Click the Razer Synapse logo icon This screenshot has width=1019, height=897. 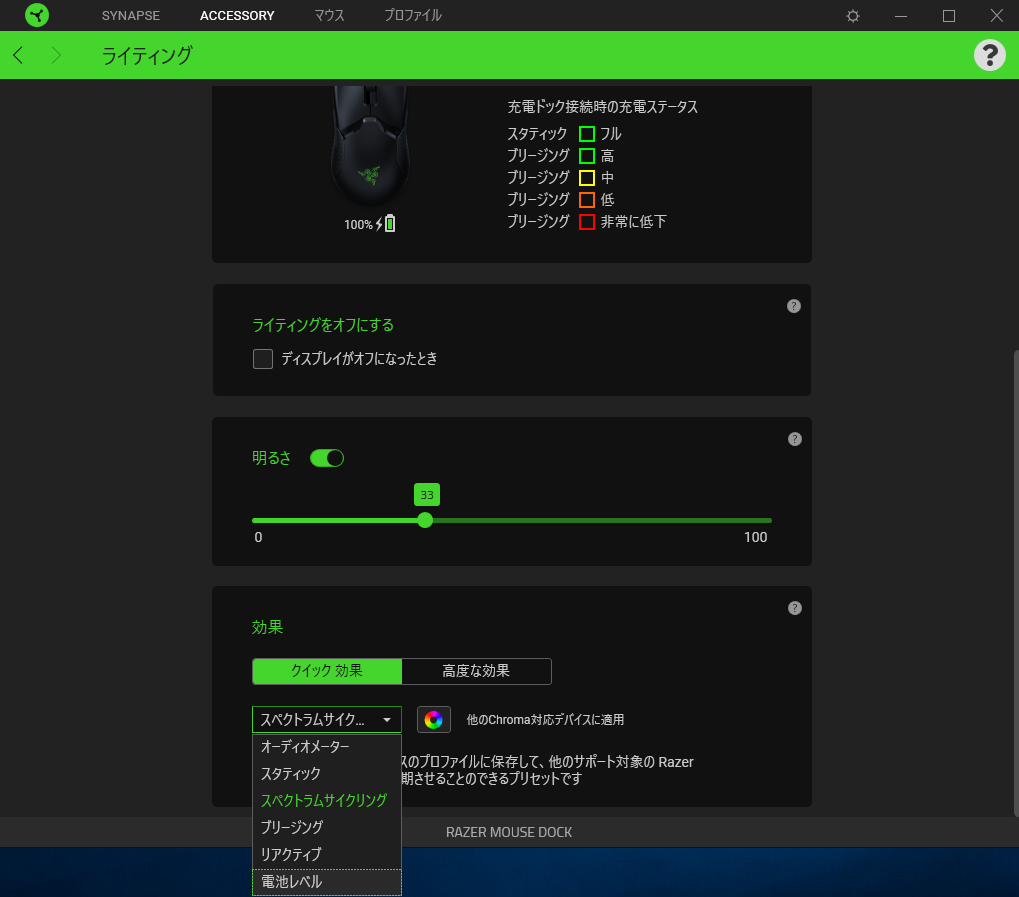coord(37,15)
